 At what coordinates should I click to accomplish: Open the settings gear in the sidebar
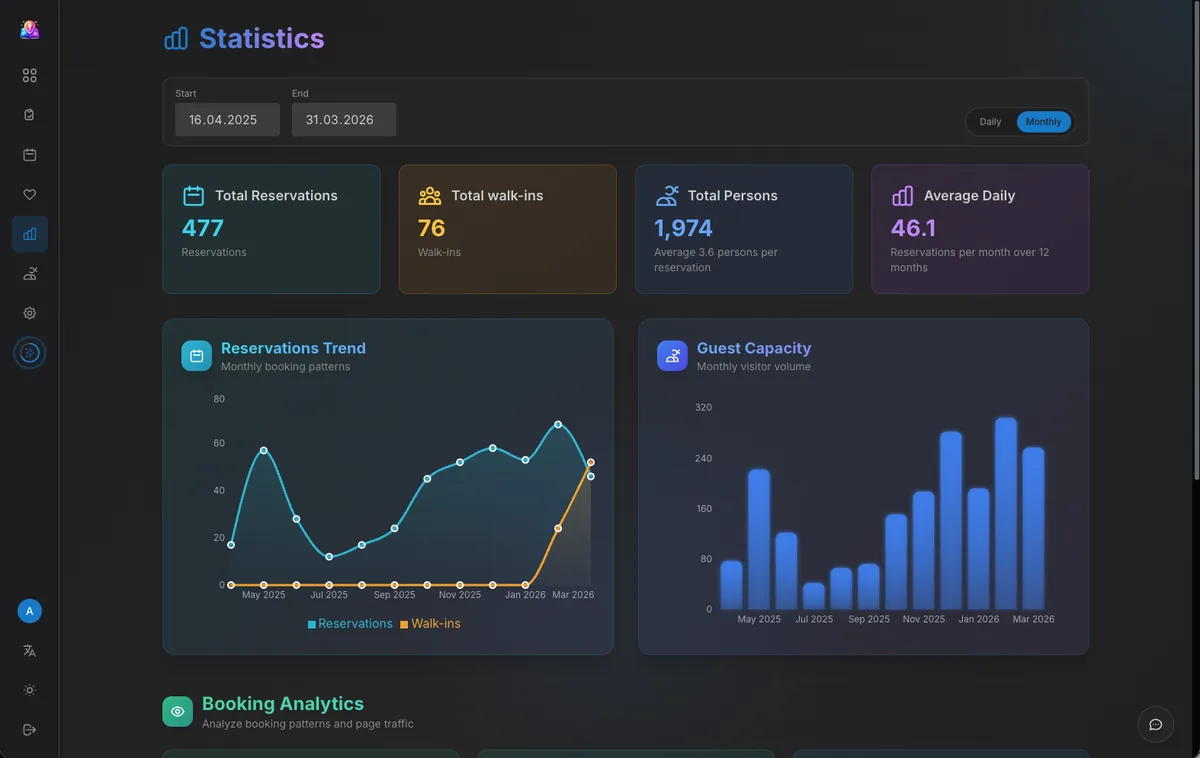tap(29, 313)
